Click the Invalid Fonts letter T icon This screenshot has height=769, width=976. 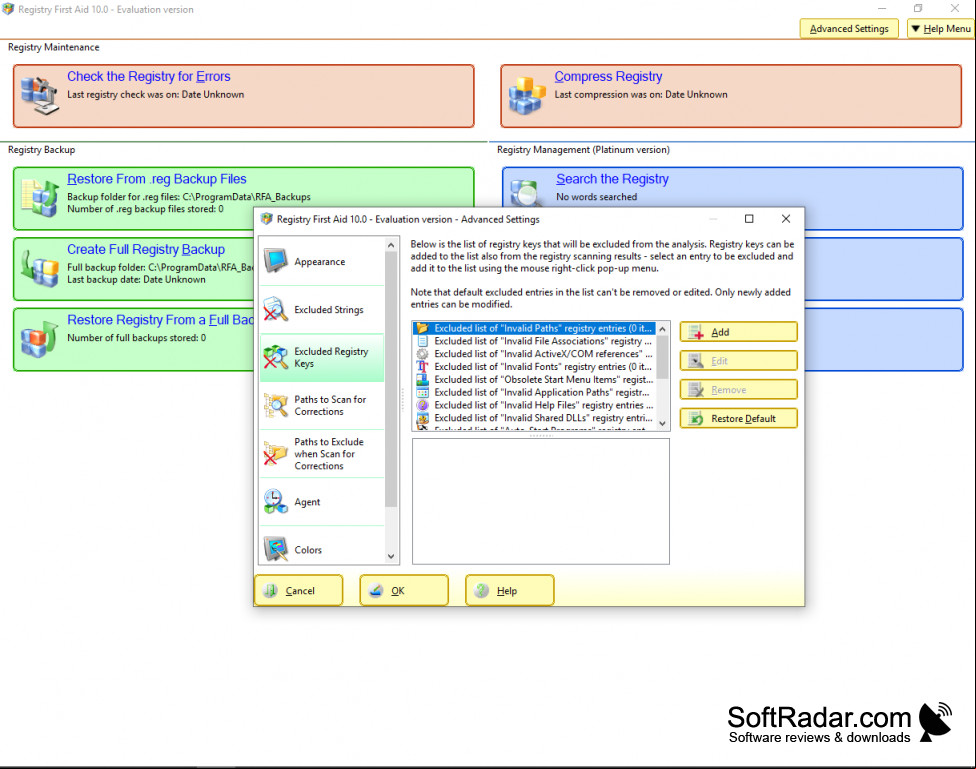click(x=423, y=367)
